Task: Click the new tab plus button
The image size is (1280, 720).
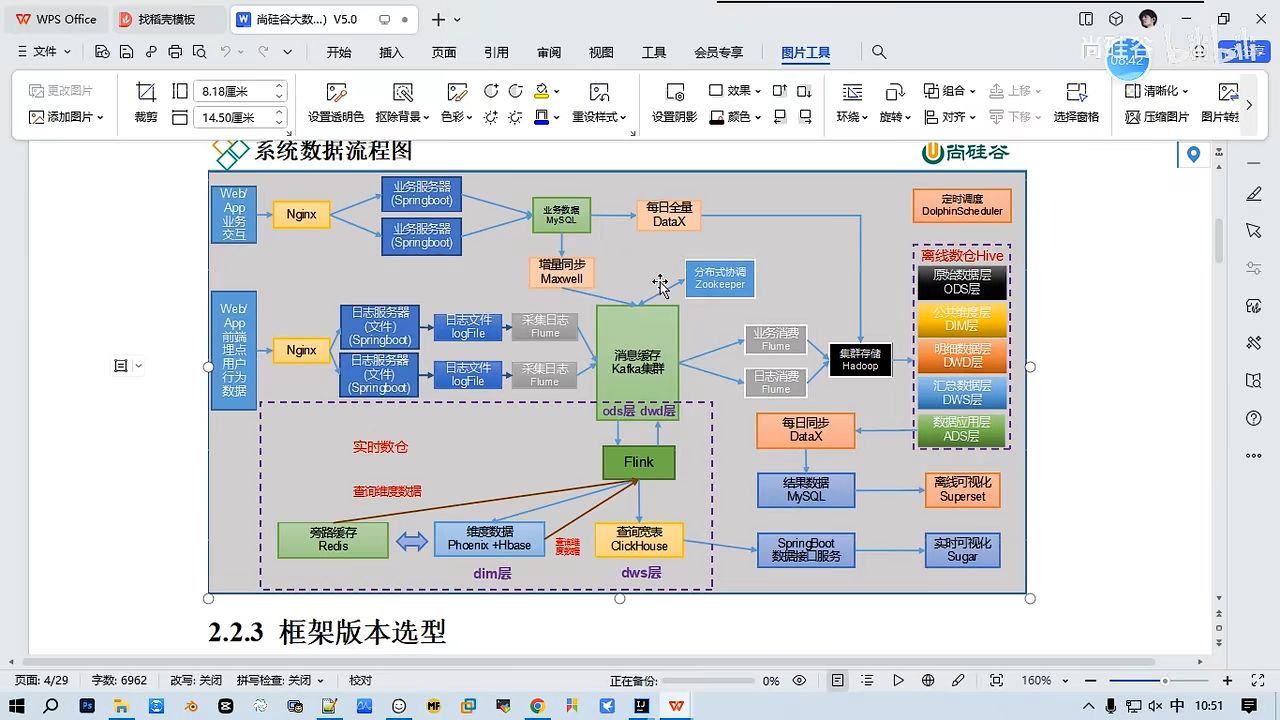Action: (x=437, y=19)
